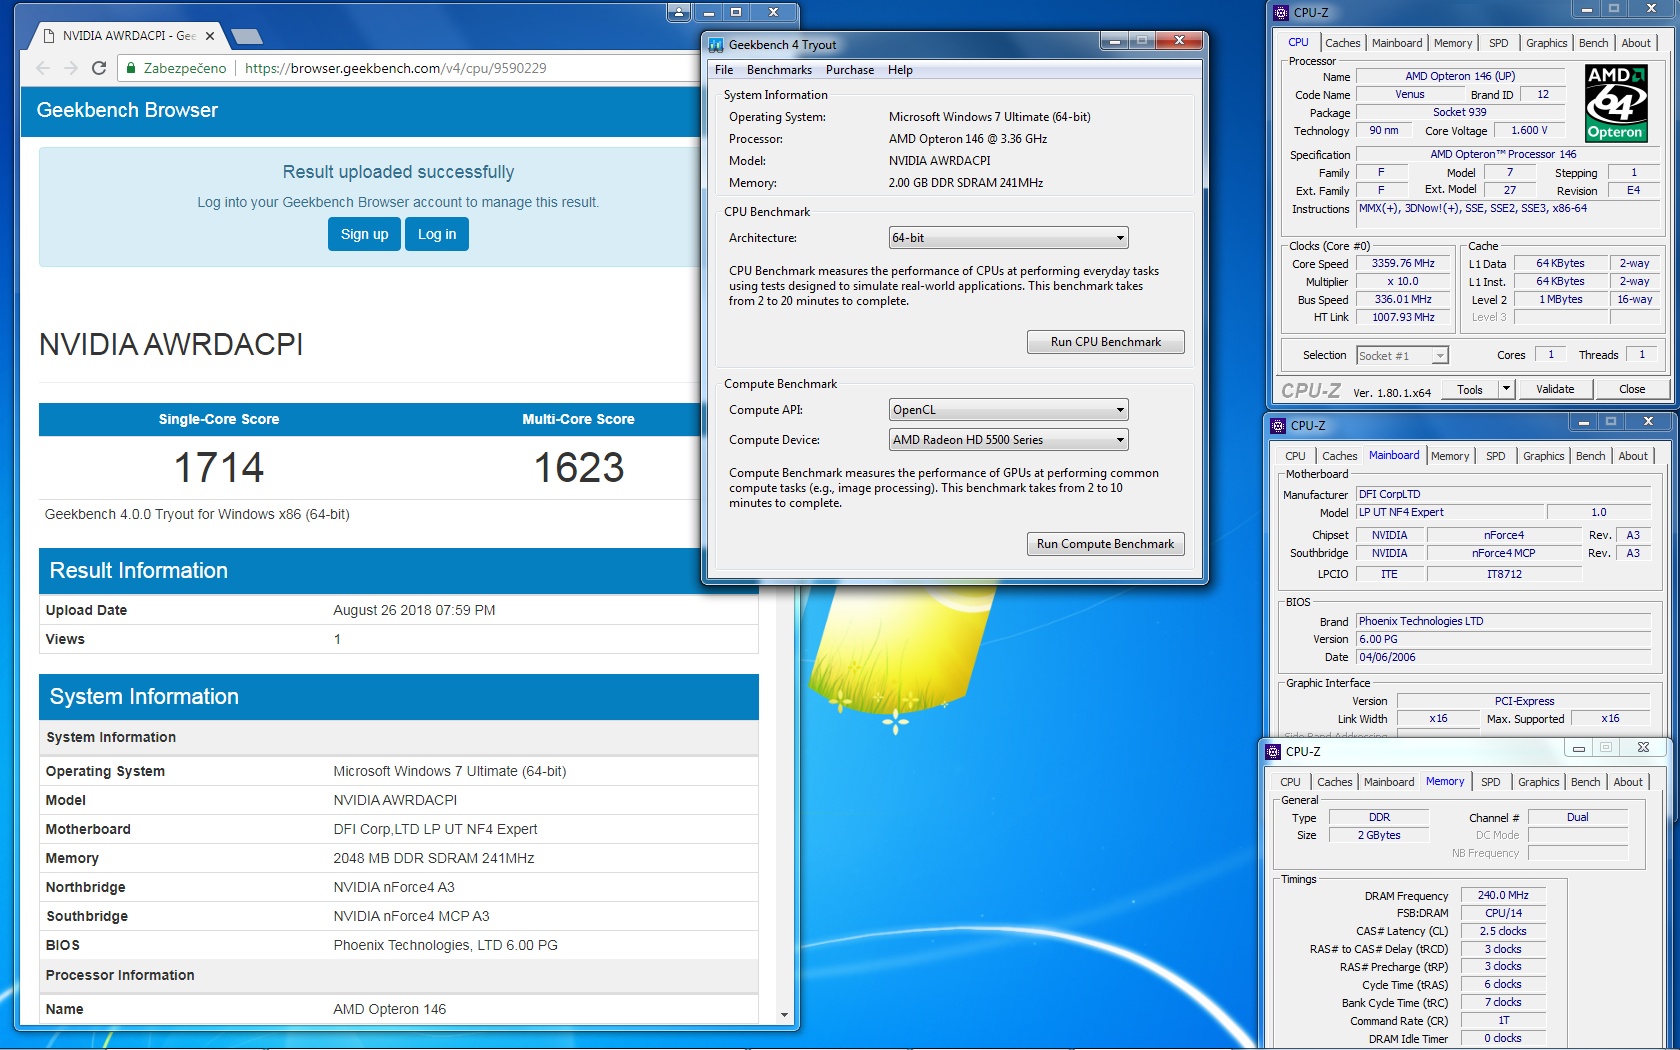Click the DRAM Frequency 240.0 MHz field

click(1503, 896)
